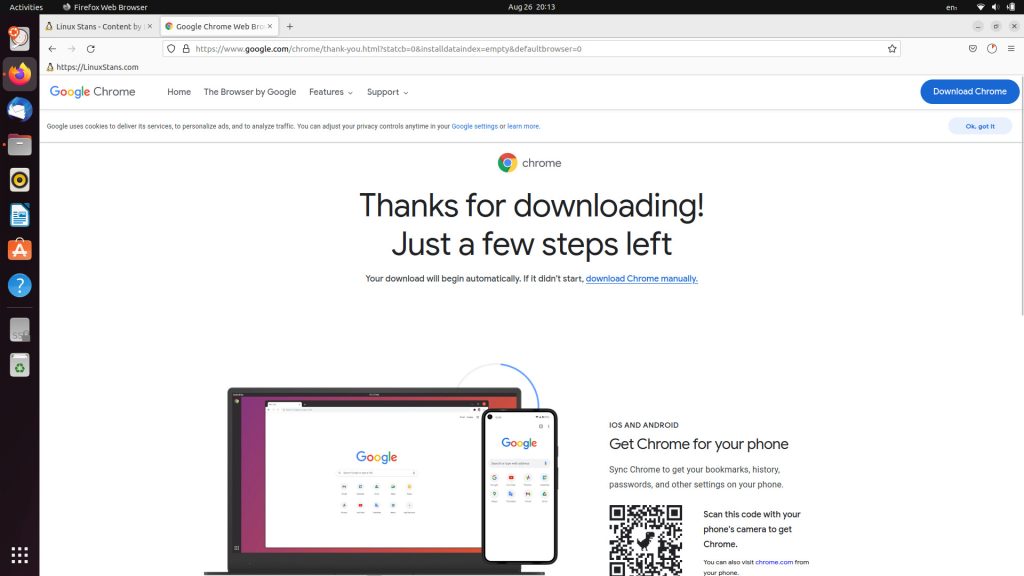Screen dimensions: 1024x576
Task: Open the clock and calendar panel
Action: [532, 7]
